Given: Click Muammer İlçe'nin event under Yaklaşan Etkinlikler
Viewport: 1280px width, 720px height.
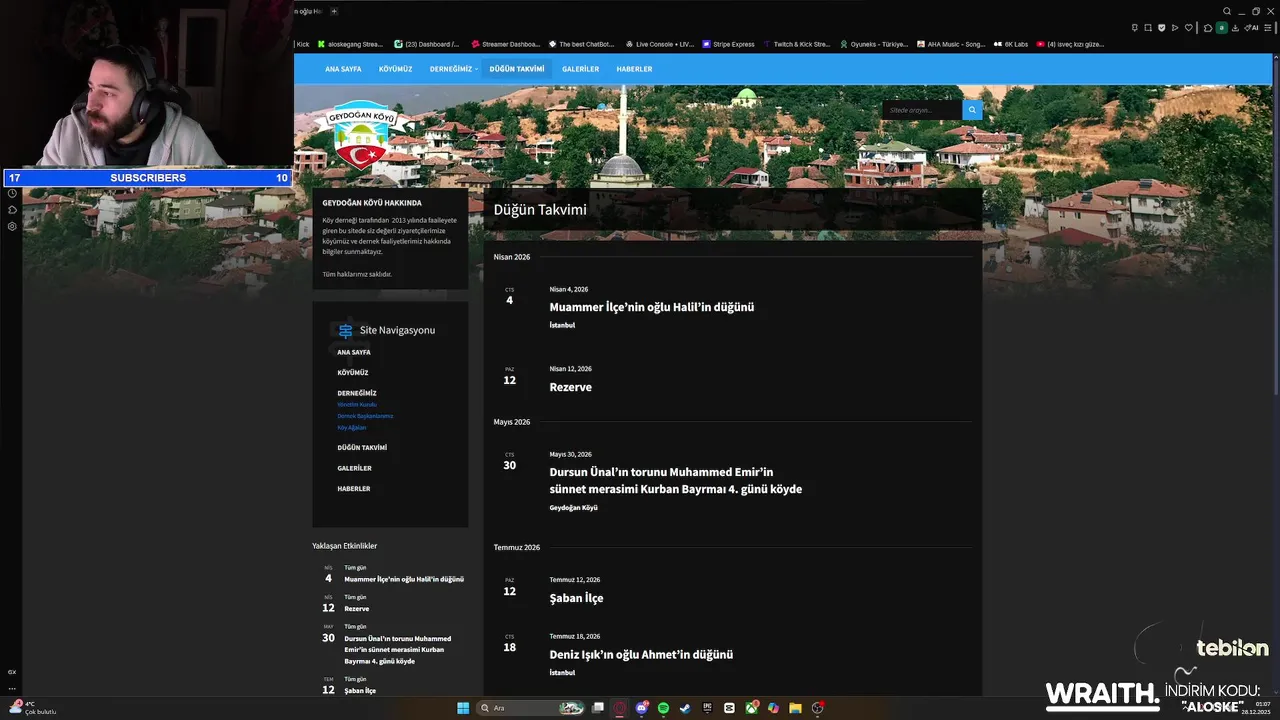Looking at the screenshot, I should tap(404, 579).
